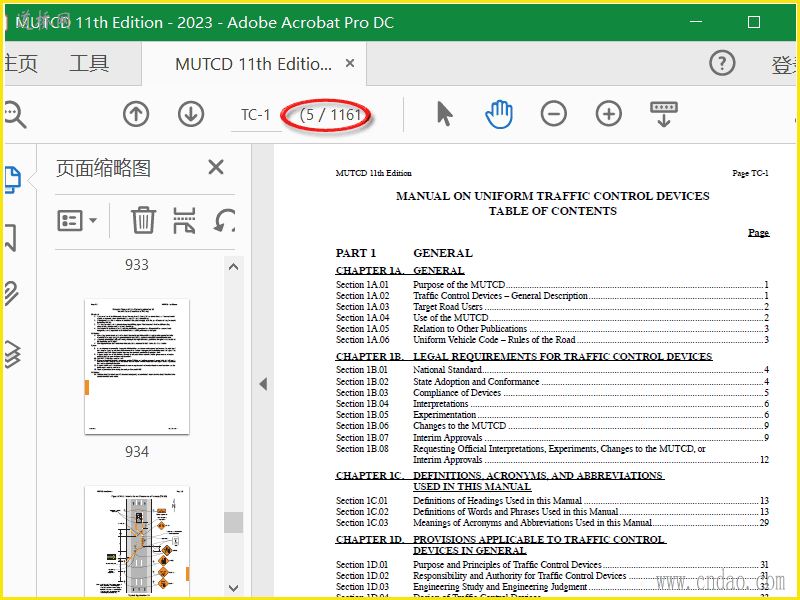Screen dimensions: 800x600
Task: Maximize the Acrobat window
Action: click(754, 22)
